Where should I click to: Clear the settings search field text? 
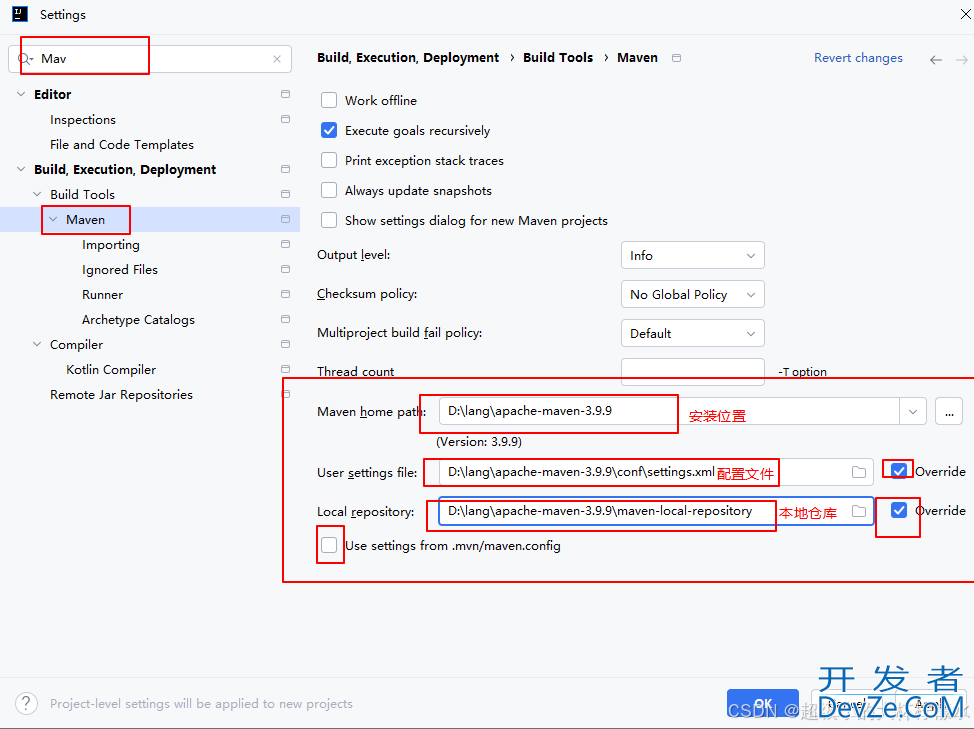coord(277,59)
